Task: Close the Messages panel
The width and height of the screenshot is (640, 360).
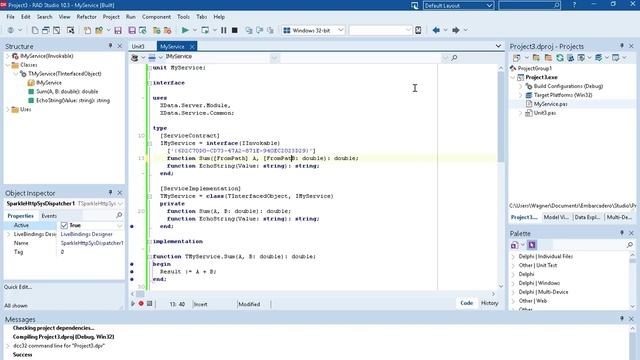Action: [631, 318]
